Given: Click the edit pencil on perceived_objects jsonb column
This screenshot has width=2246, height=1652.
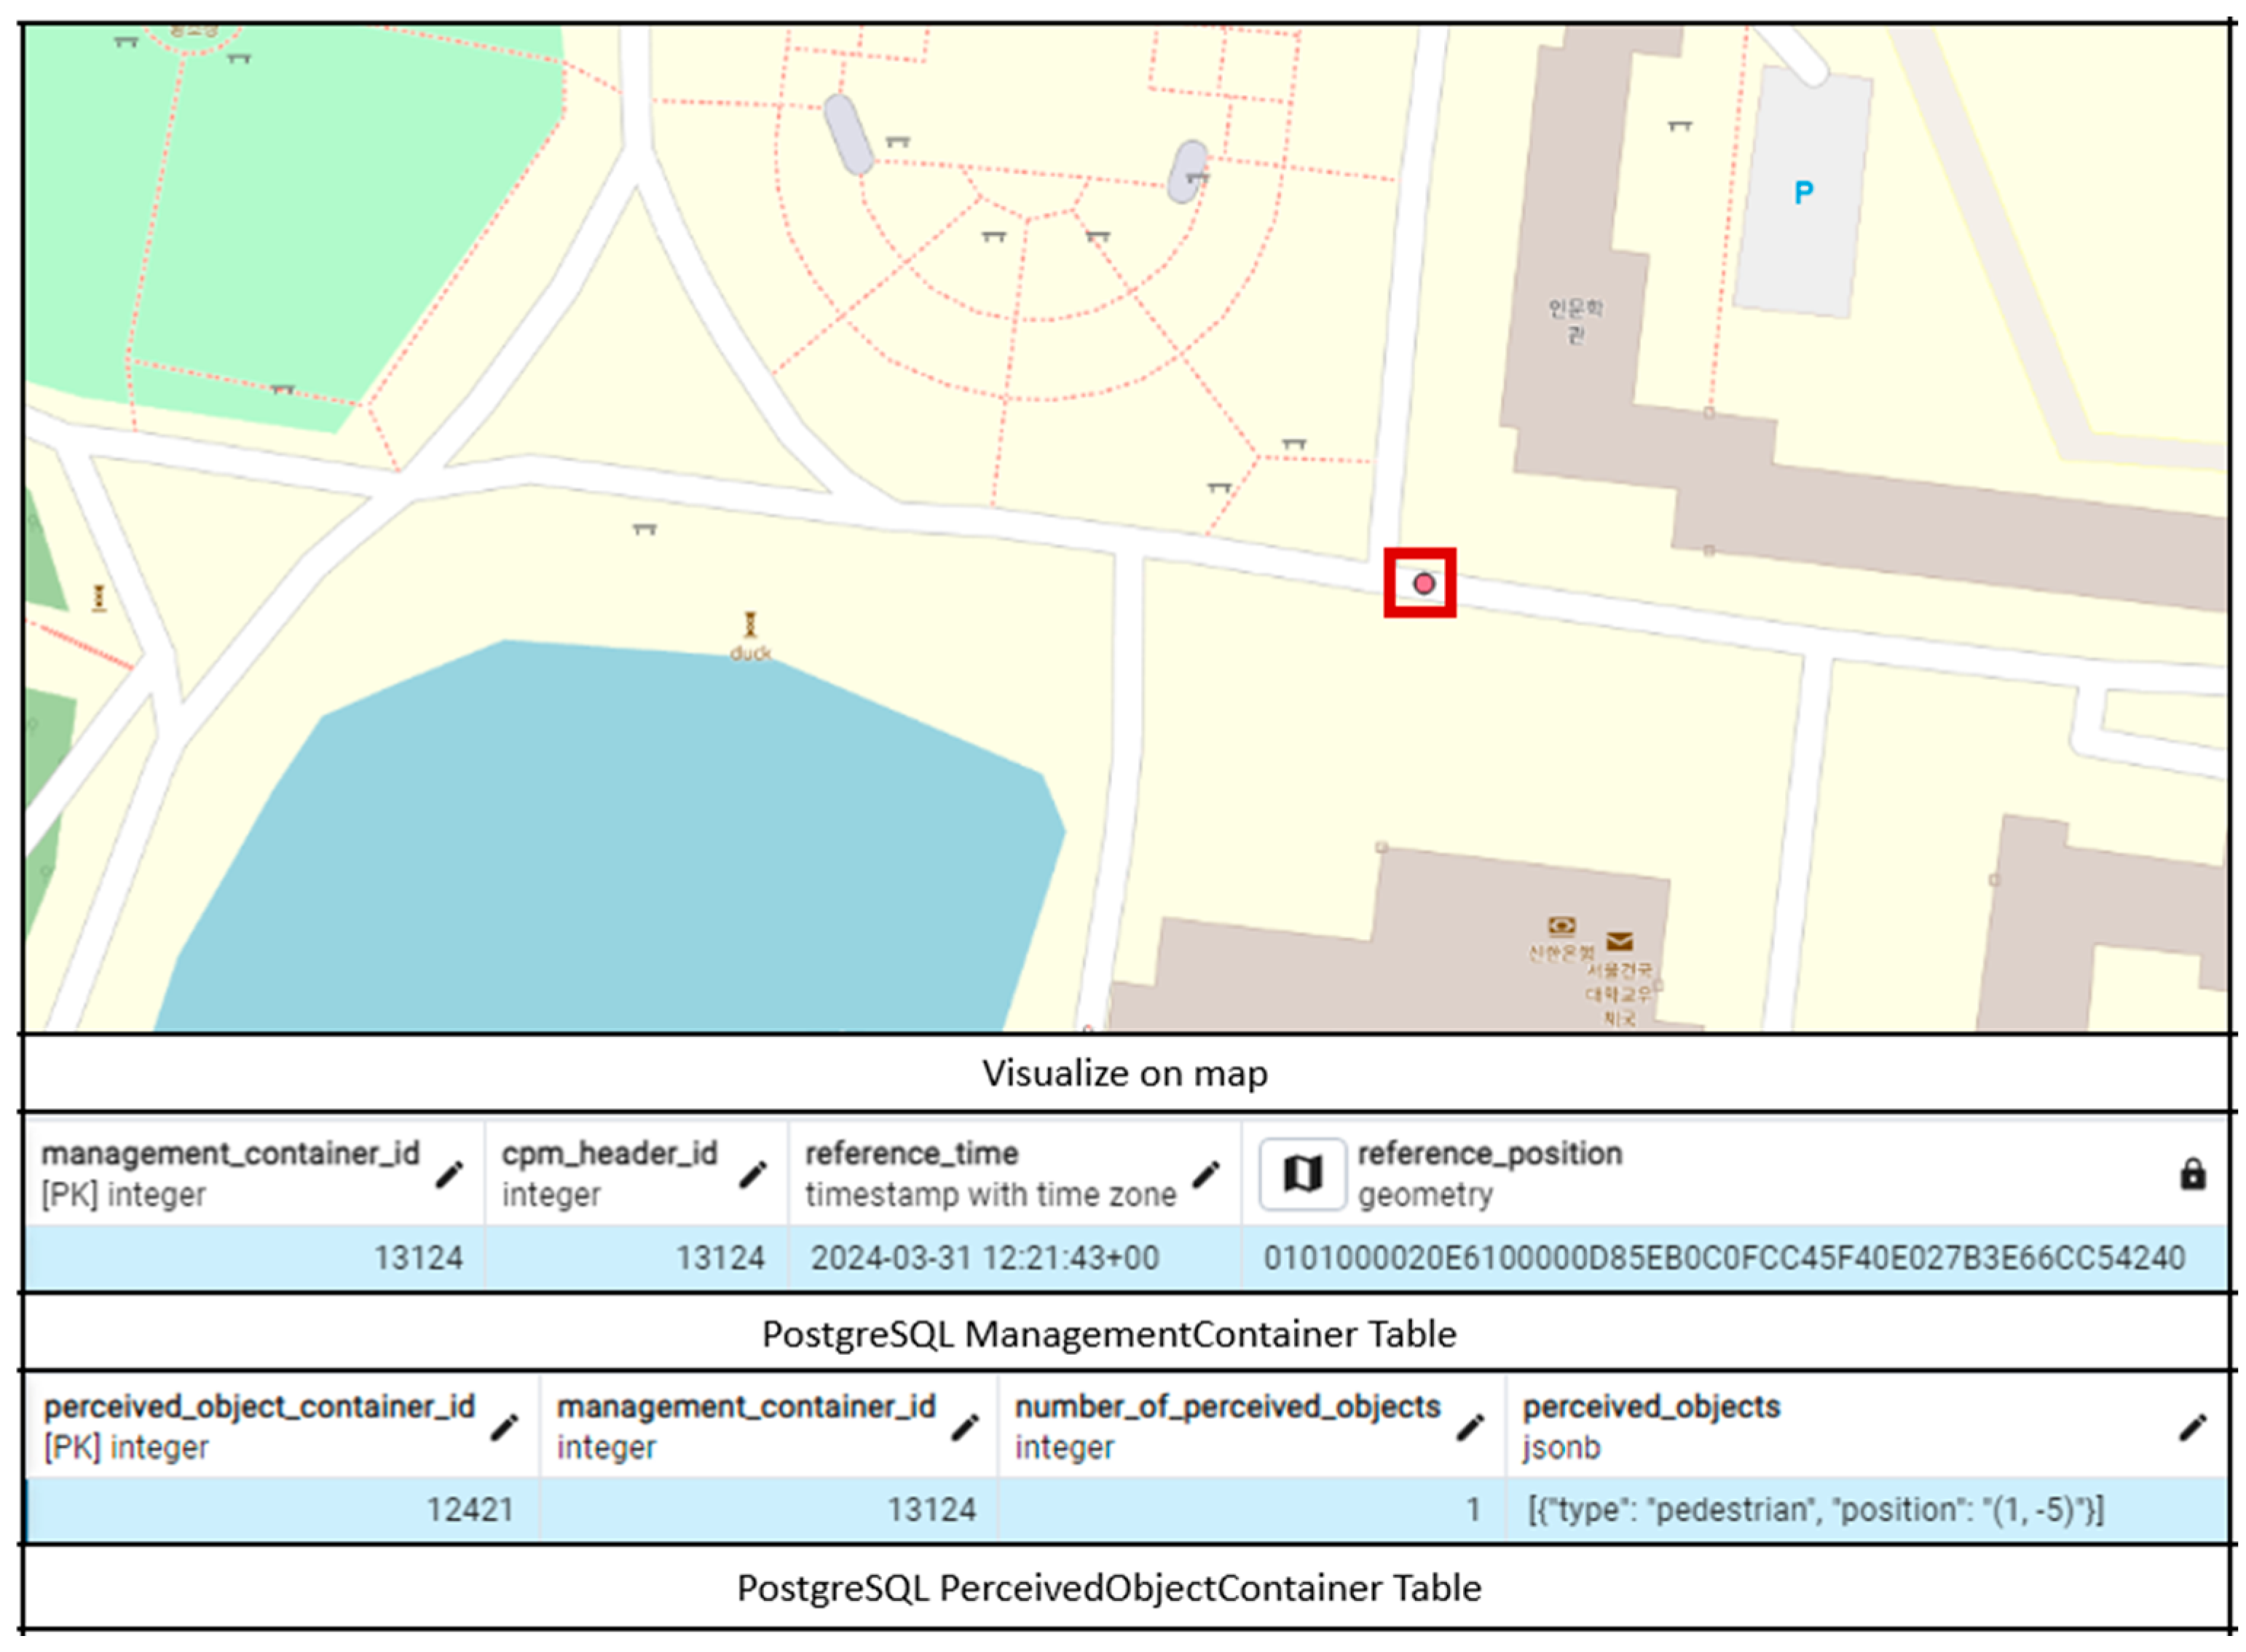Looking at the screenshot, I should click(2192, 1427).
